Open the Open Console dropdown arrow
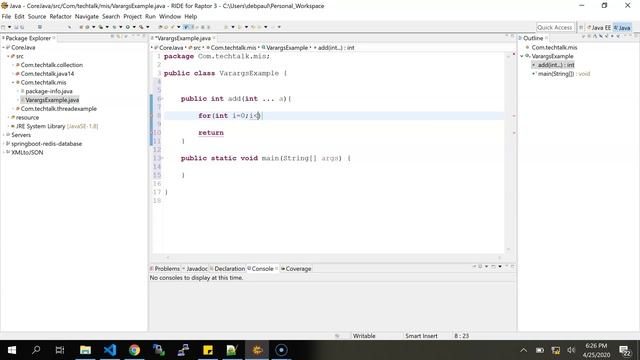The width and height of the screenshot is (640, 360). click(500, 267)
